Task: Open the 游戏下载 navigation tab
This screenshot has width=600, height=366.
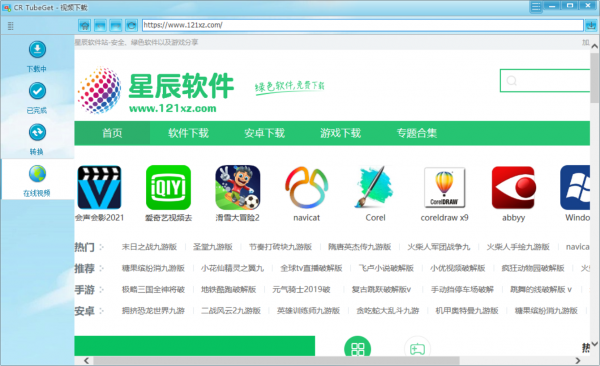Action: [341, 133]
